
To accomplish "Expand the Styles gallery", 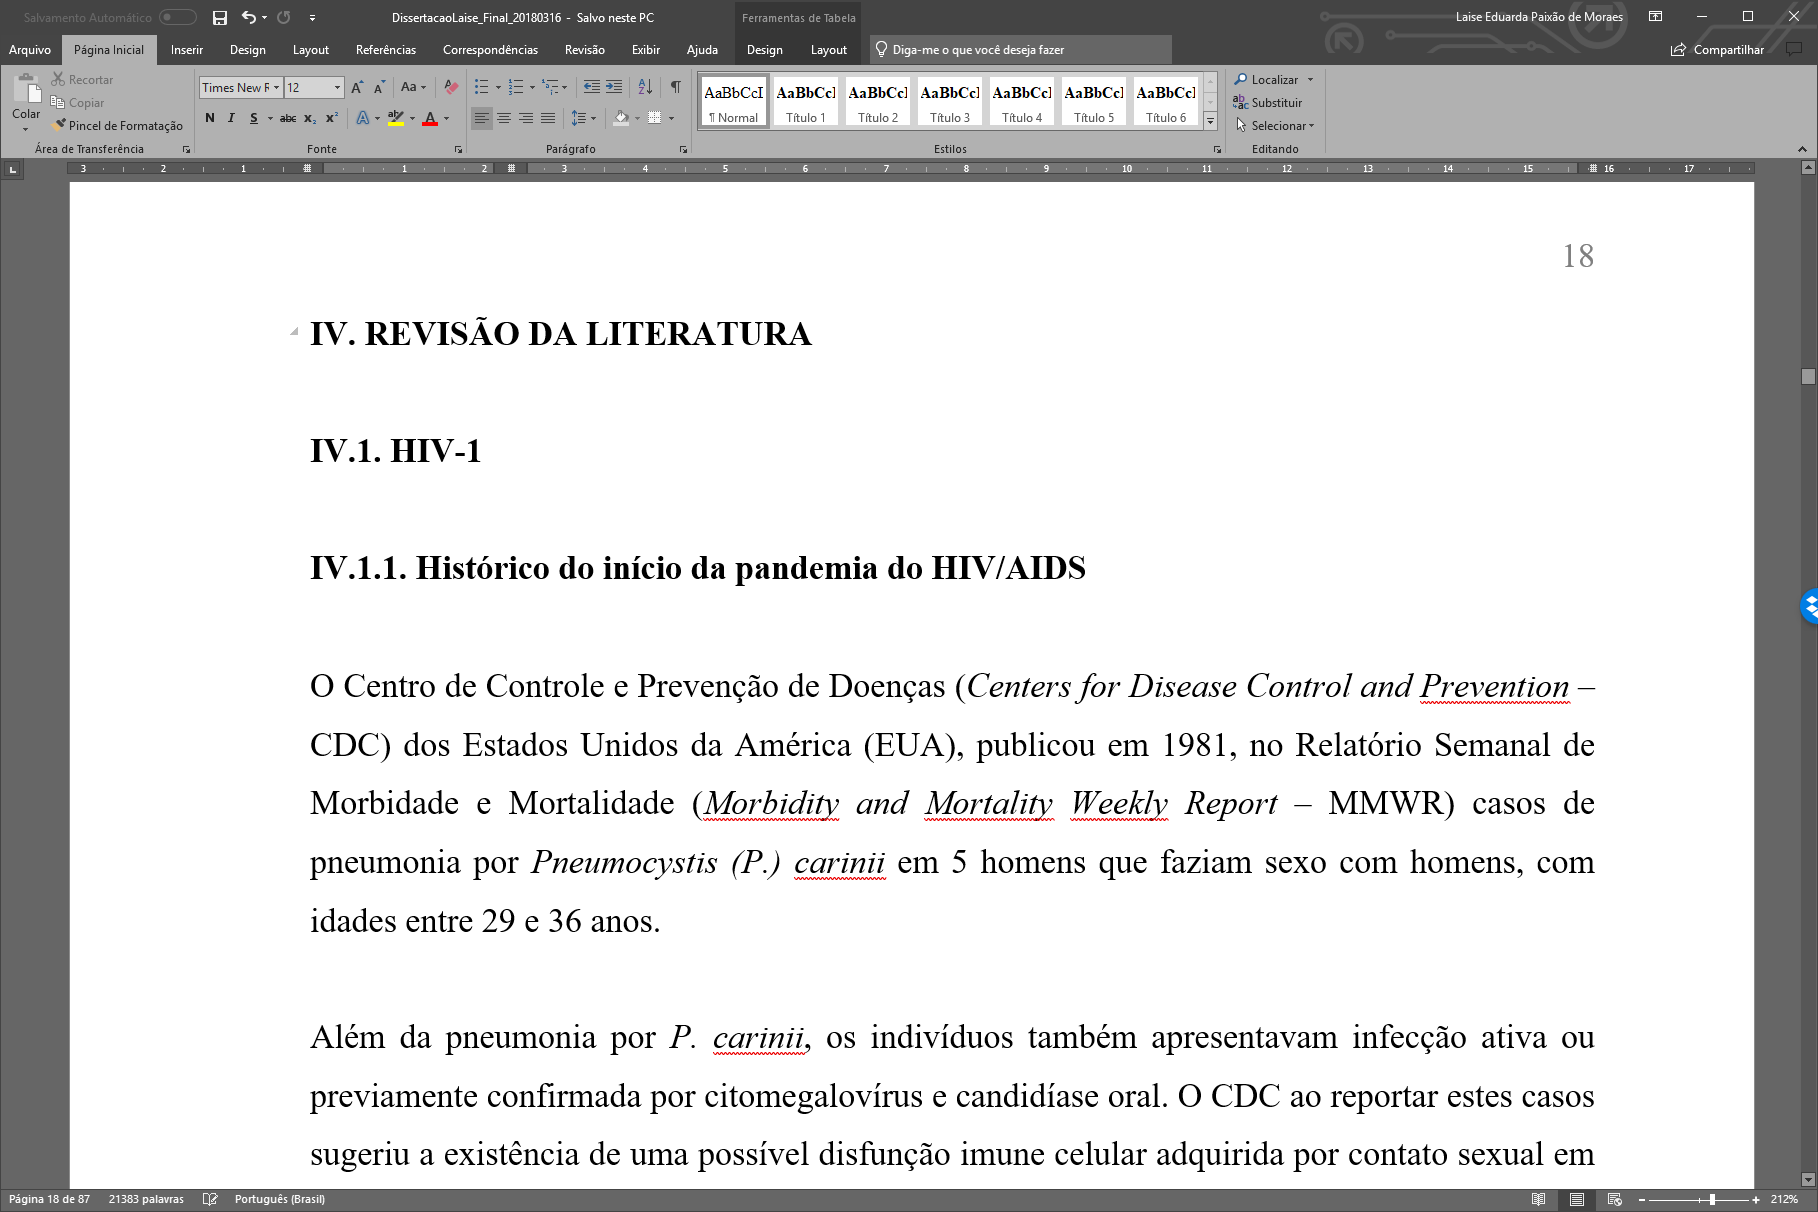I will click(1210, 120).
